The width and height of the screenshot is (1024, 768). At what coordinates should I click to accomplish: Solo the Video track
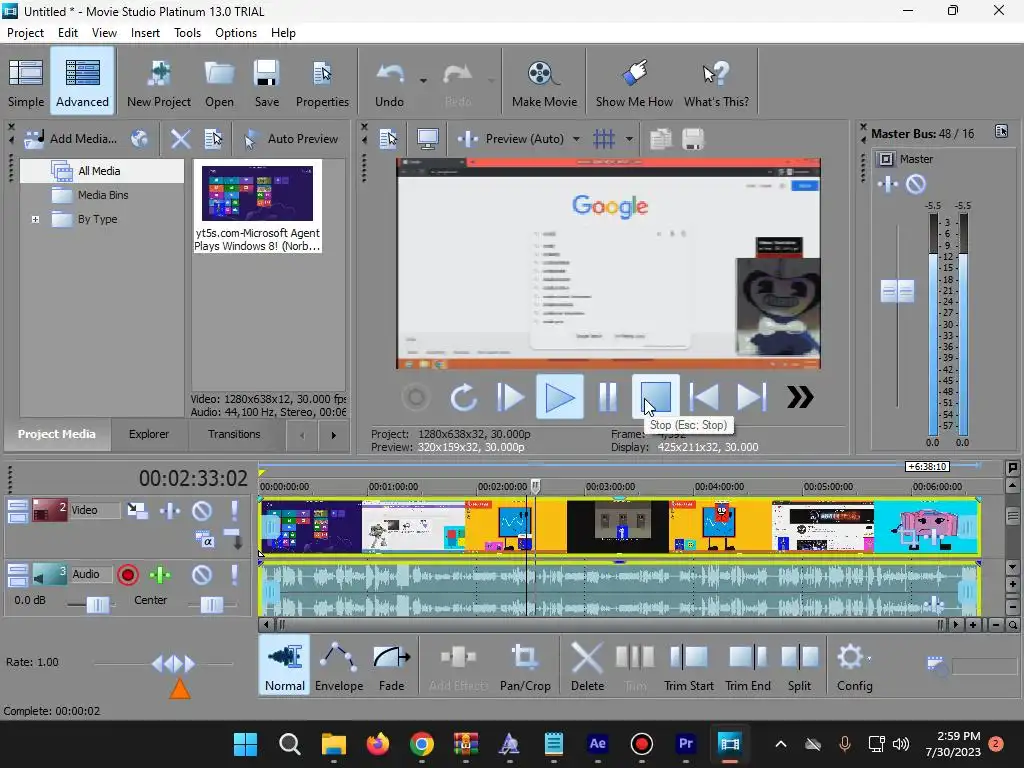click(x=234, y=510)
